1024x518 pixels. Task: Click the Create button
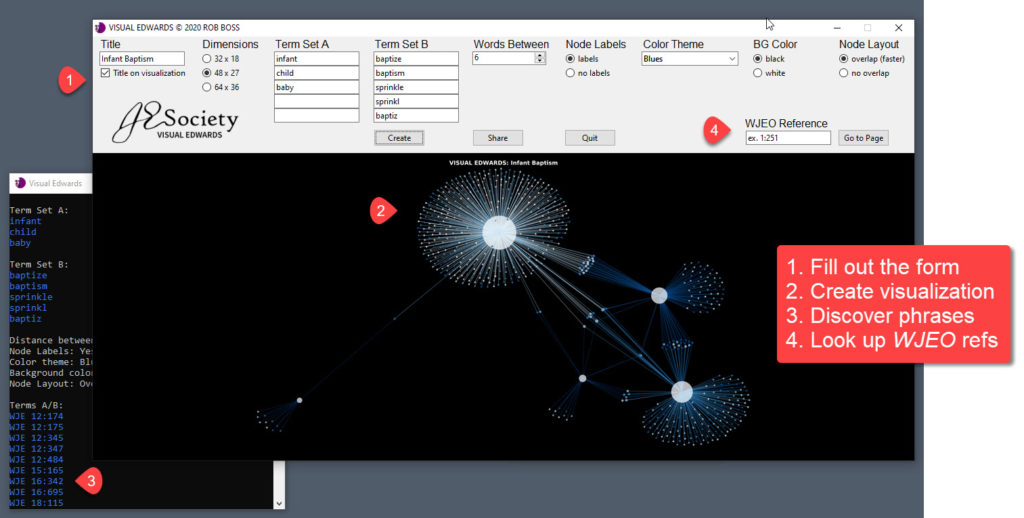click(x=399, y=138)
